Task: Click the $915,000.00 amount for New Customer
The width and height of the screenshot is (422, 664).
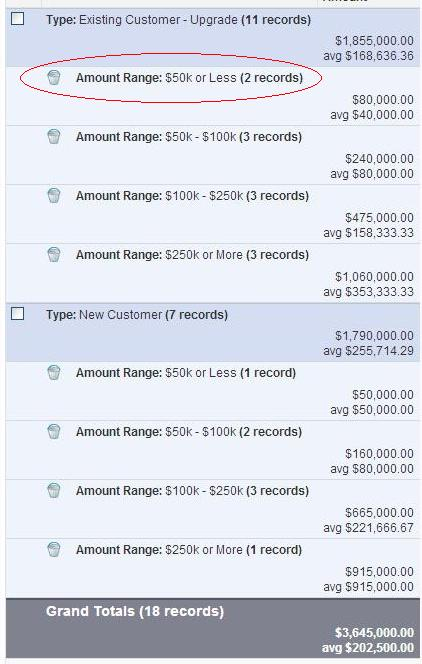Action: pyautogui.click(x=379, y=572)
